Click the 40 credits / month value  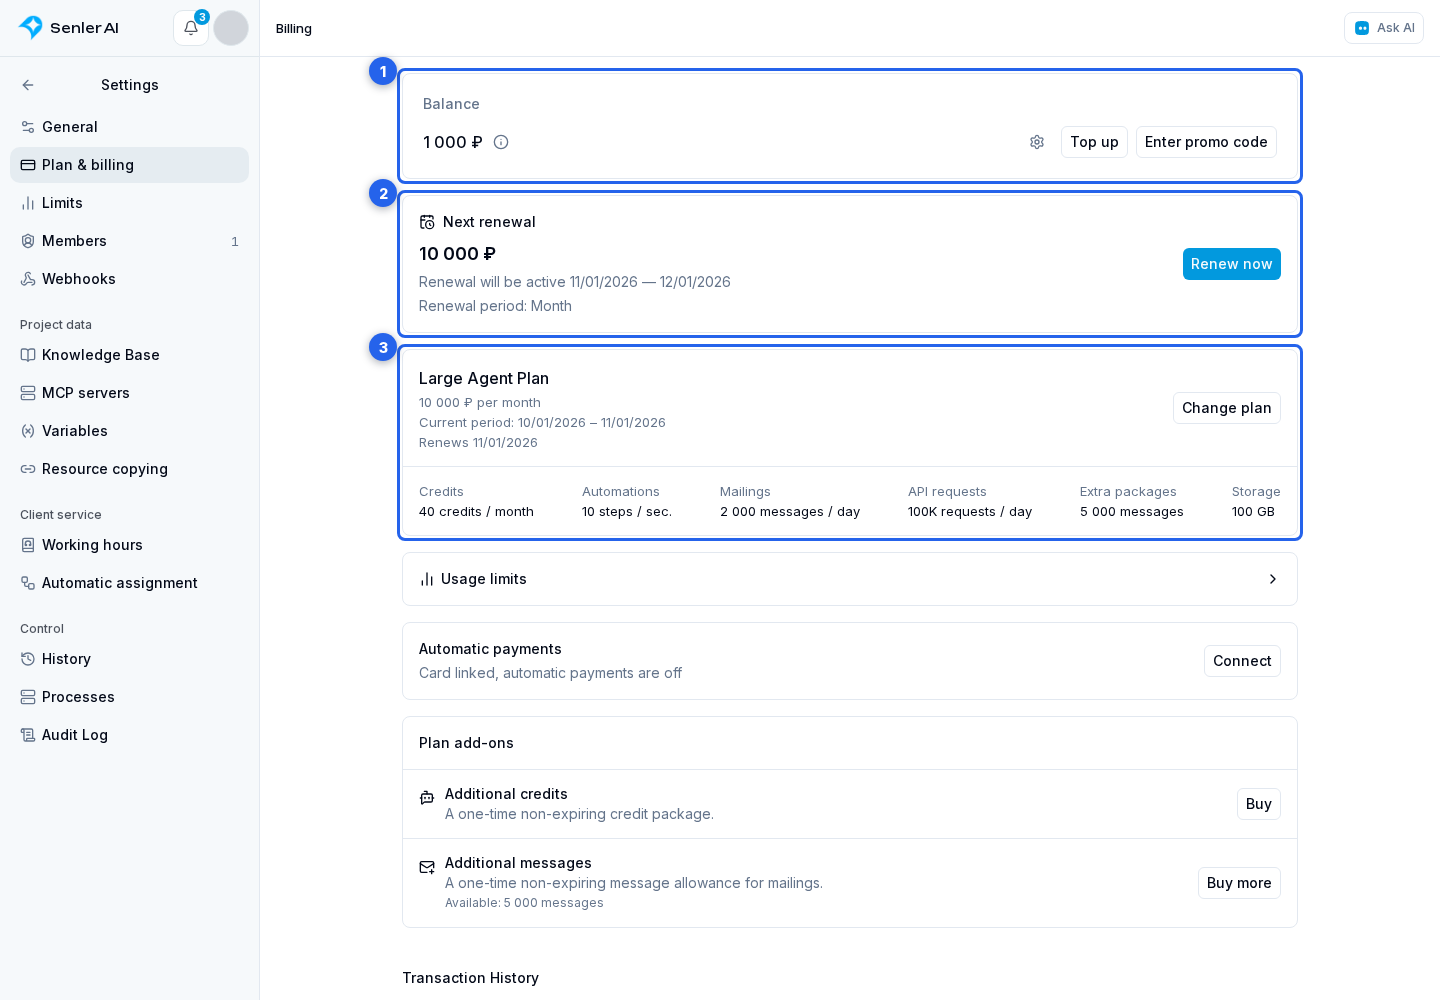[x=476, y=512]
